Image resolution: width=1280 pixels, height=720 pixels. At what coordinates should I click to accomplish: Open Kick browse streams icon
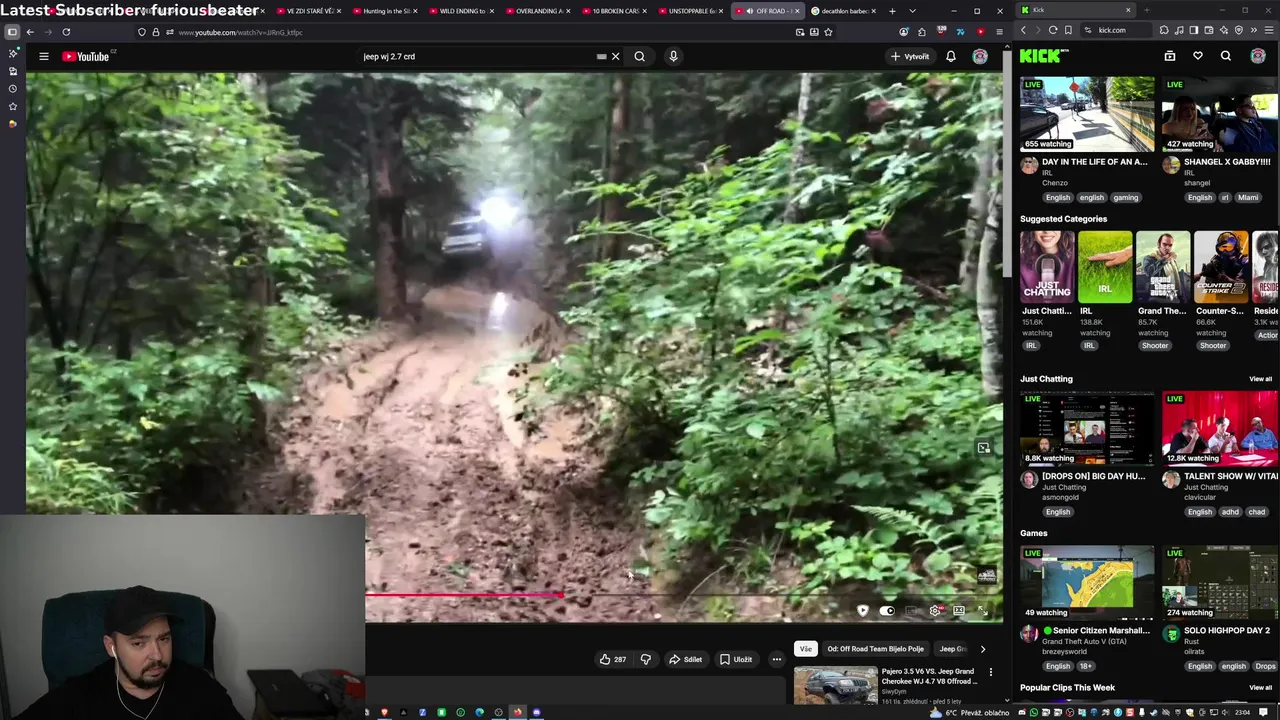1170,56
